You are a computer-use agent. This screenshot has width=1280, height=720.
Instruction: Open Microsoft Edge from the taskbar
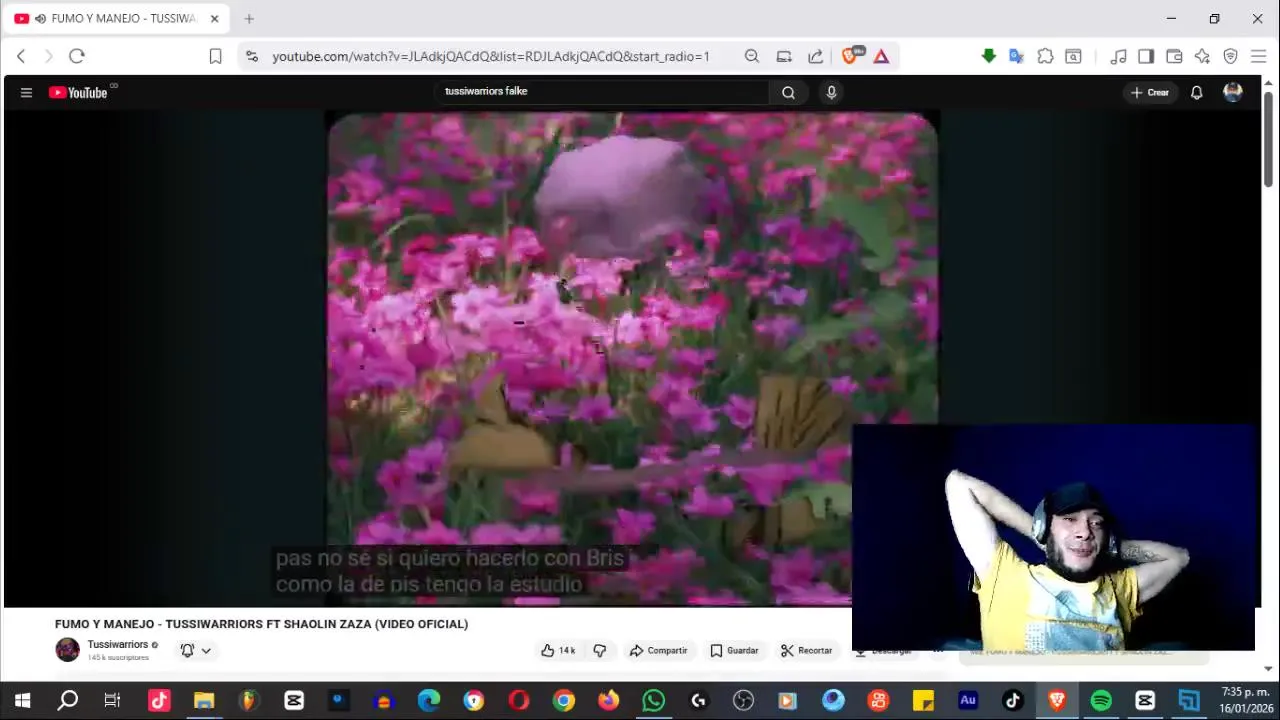(429, 701)
